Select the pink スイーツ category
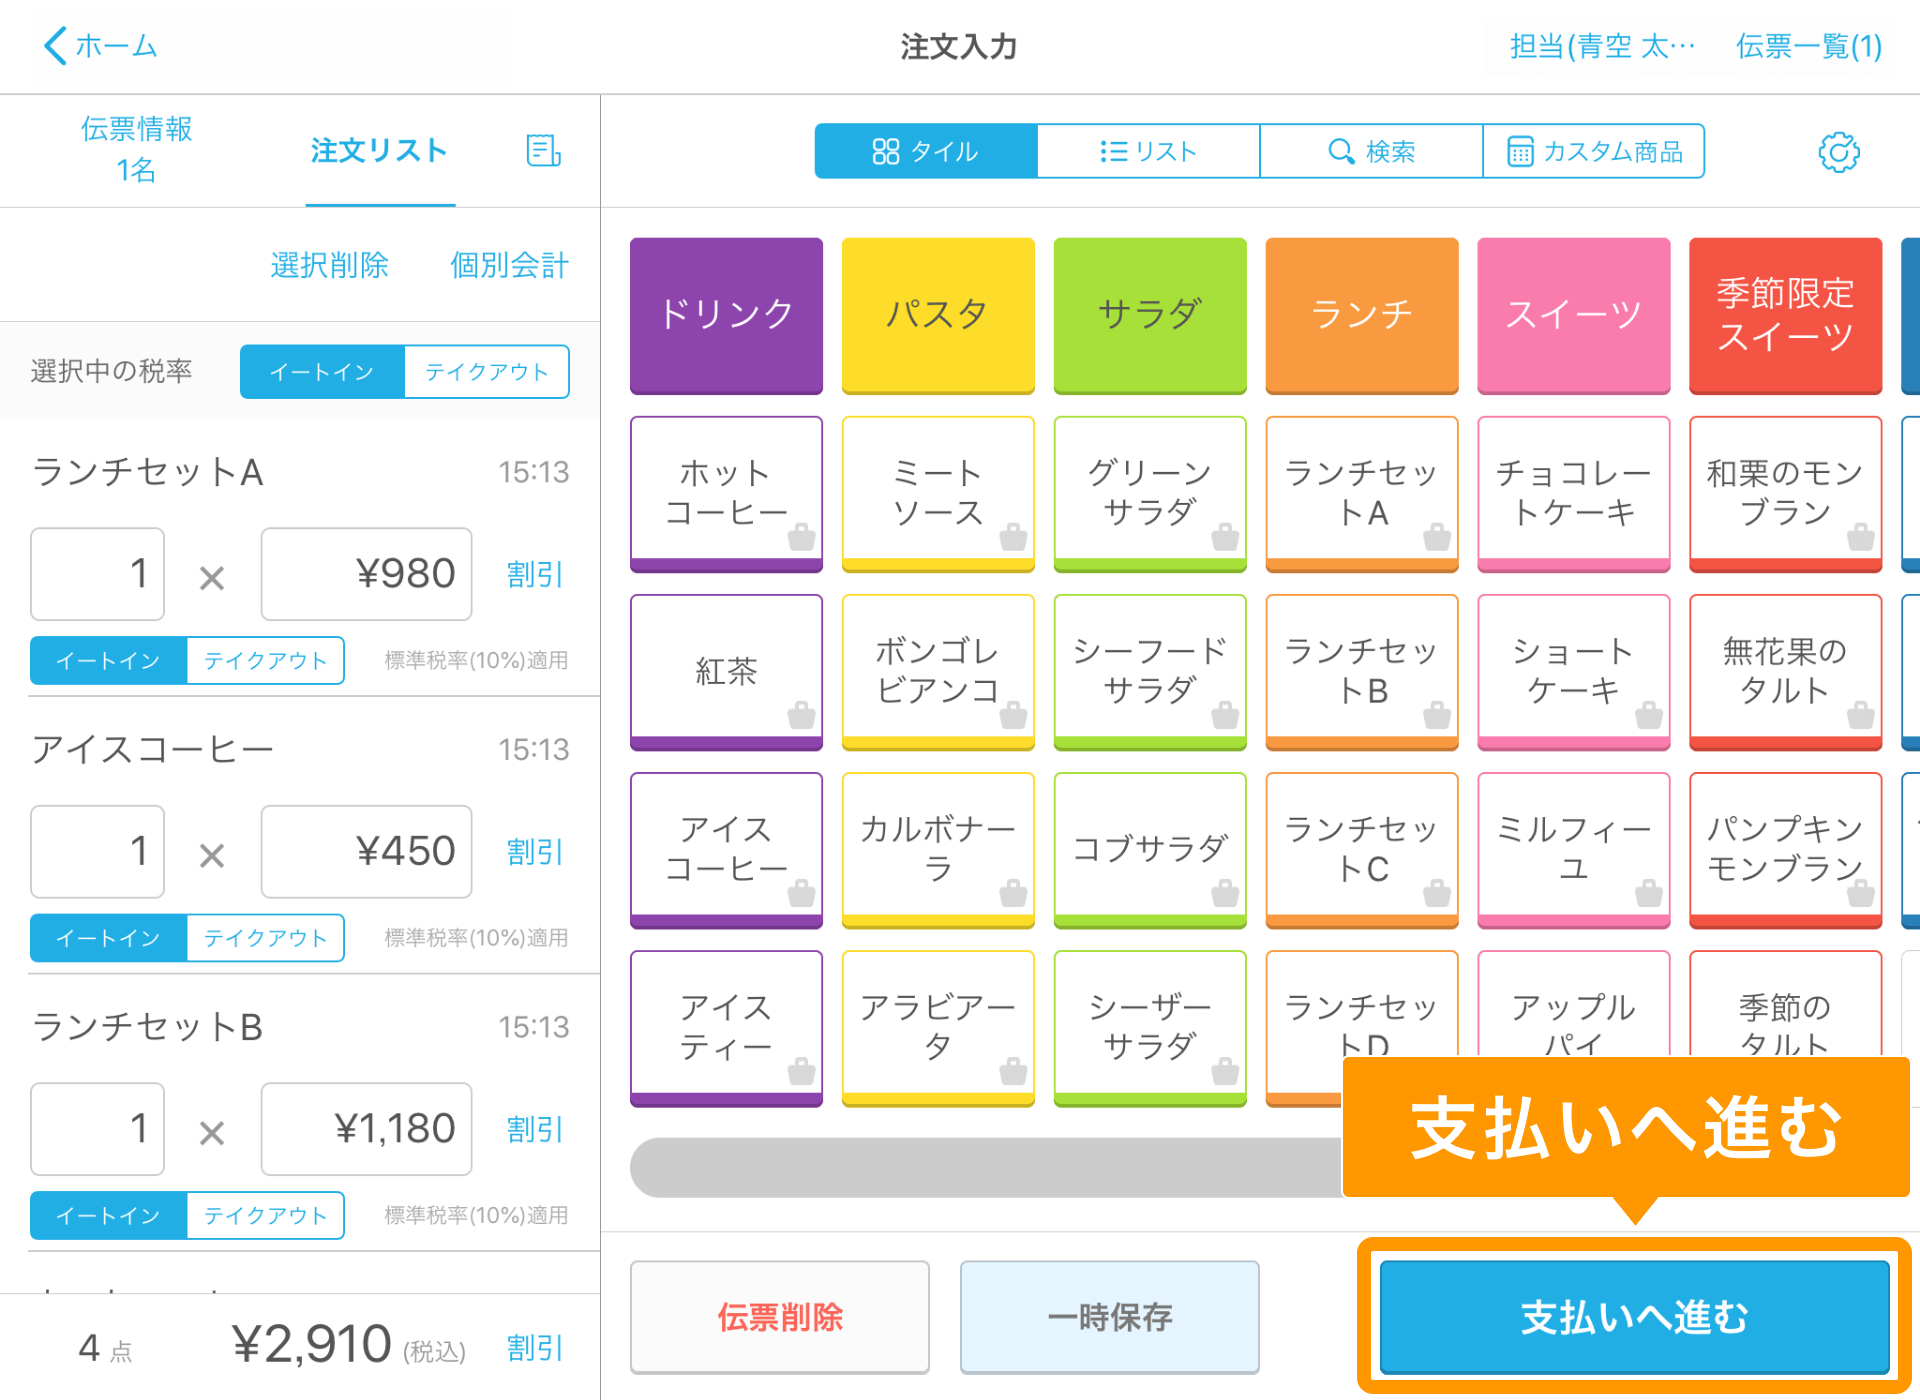1920x1400 pixels. click(x=1574, y=315)
